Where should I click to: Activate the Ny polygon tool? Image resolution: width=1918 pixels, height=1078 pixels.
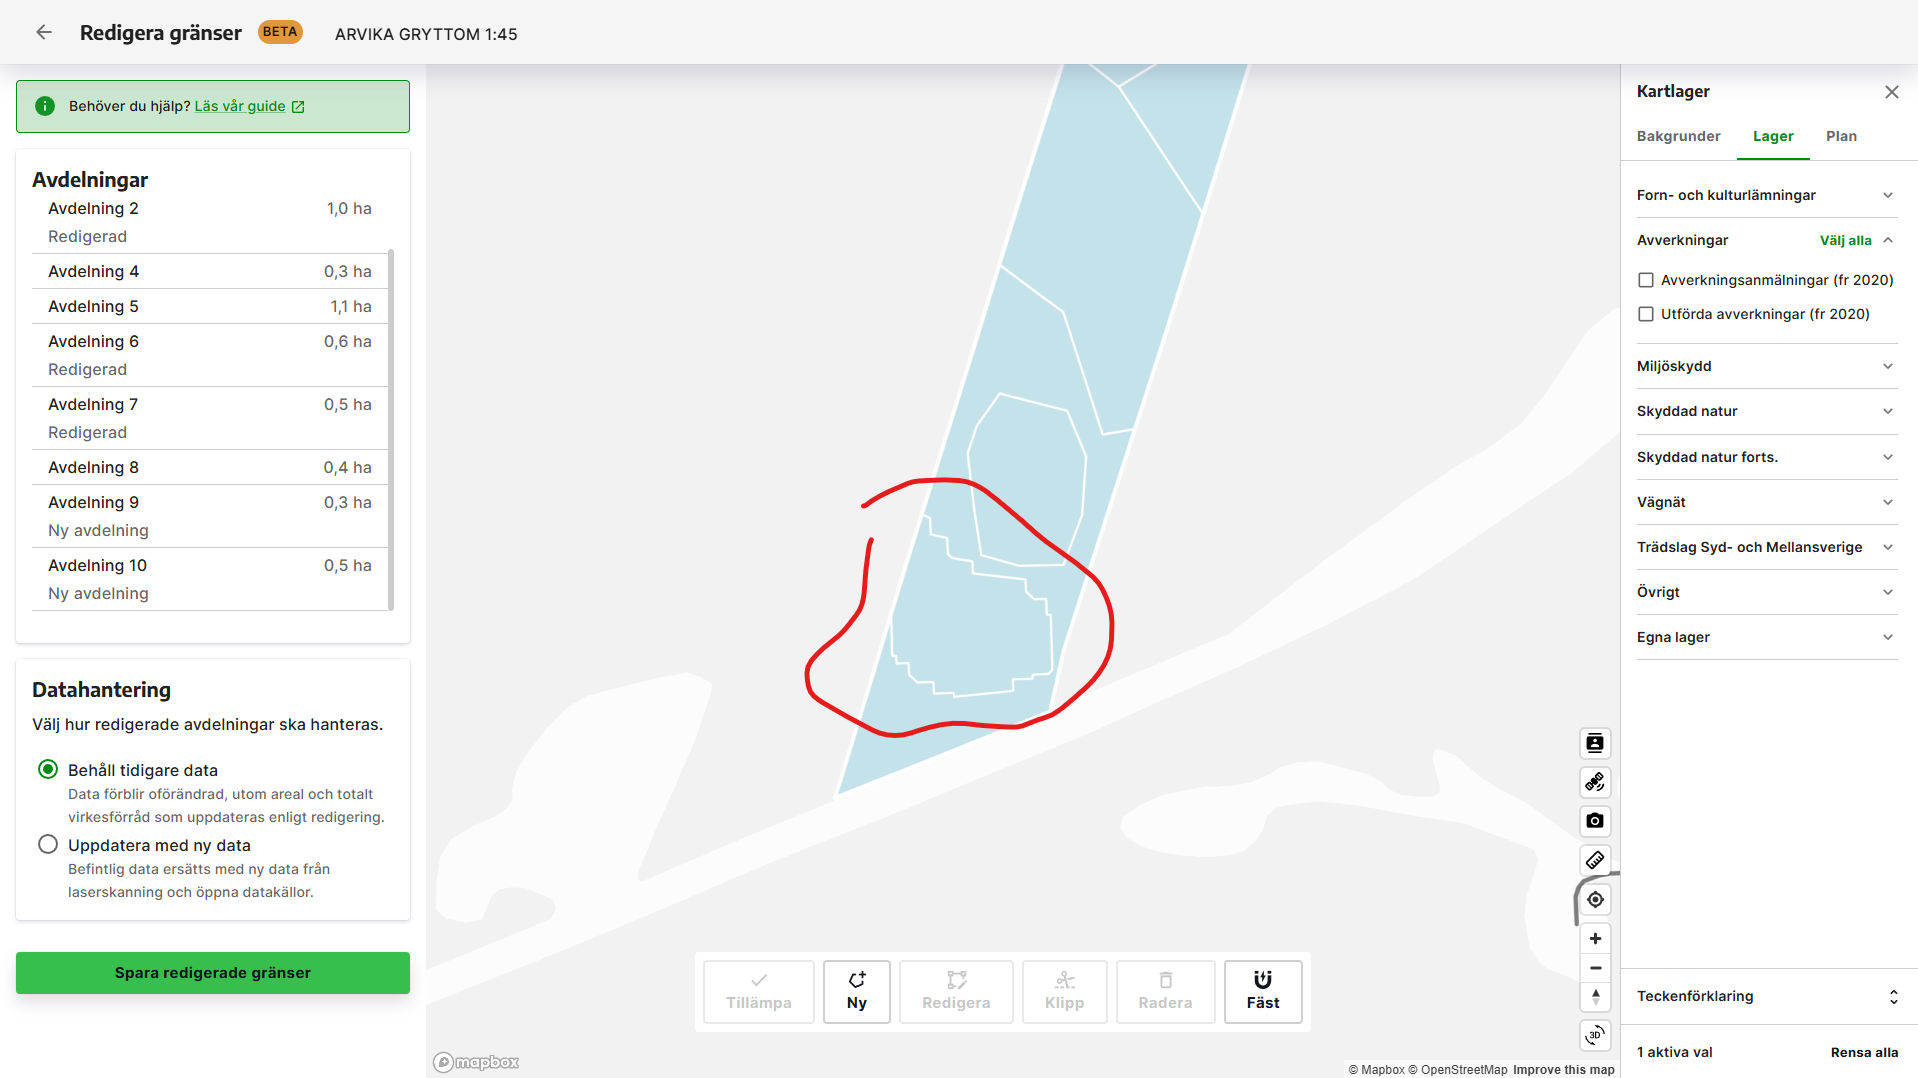pos(857,991)
